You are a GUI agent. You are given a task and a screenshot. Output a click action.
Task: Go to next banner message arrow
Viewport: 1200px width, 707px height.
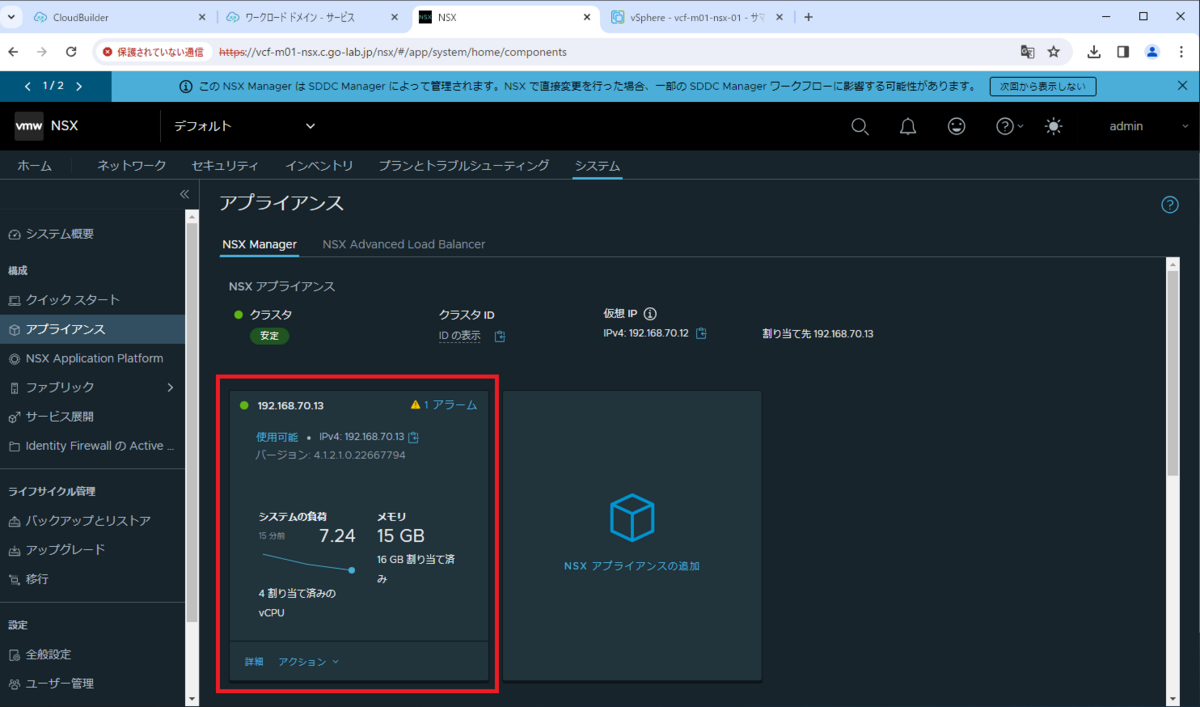[79, 86]
